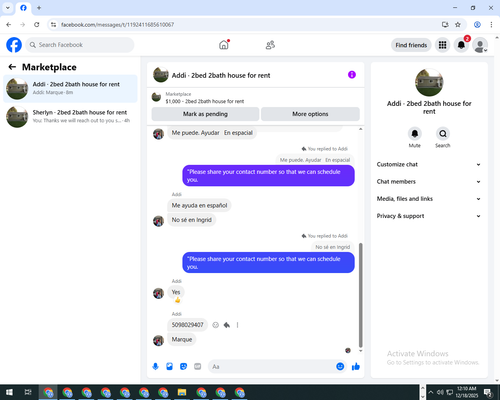500x400 pixels.
Task: Send a thumbs-up like
Action: [x=356, y=367]
